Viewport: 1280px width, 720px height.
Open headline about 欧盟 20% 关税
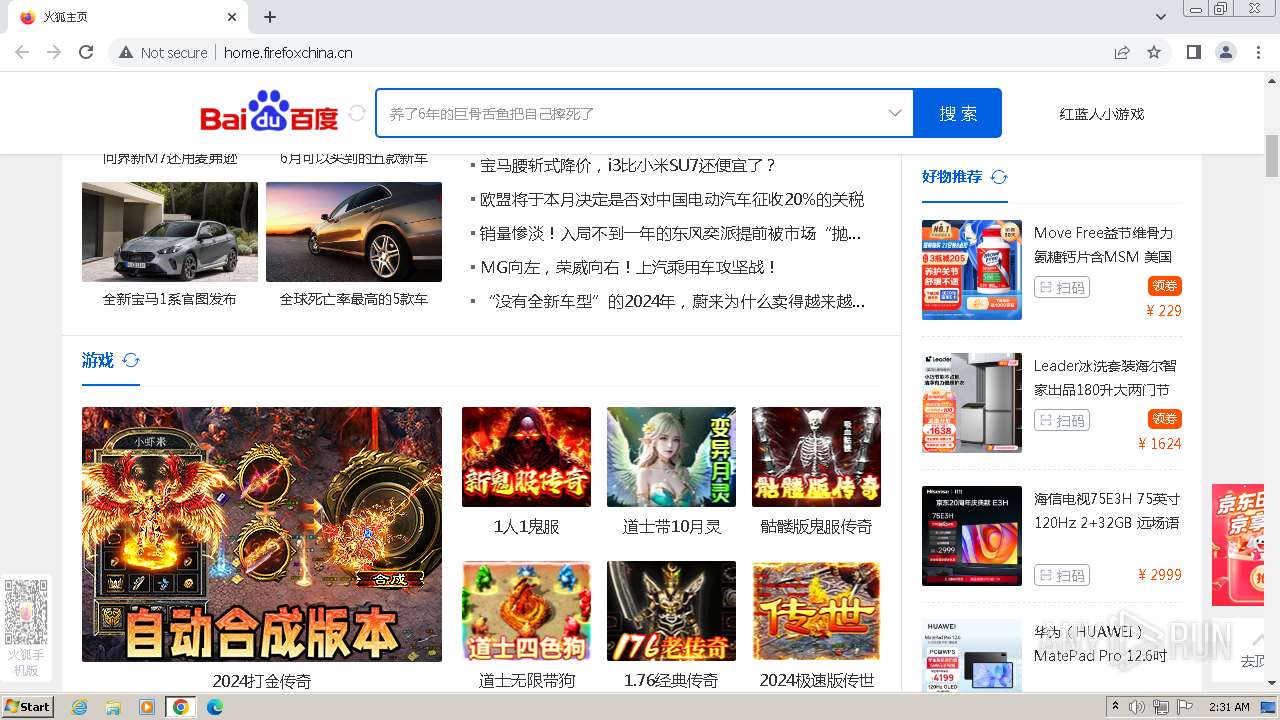pyautogui.click(x=672, y=200)
